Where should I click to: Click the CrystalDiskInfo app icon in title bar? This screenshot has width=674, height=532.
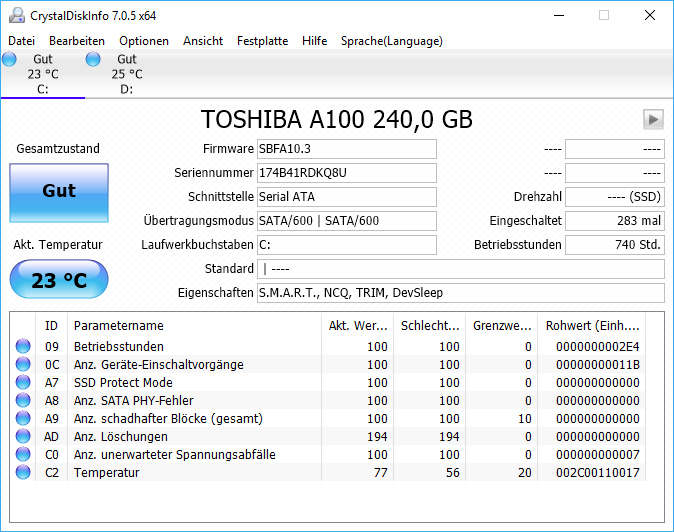point(14,16)
